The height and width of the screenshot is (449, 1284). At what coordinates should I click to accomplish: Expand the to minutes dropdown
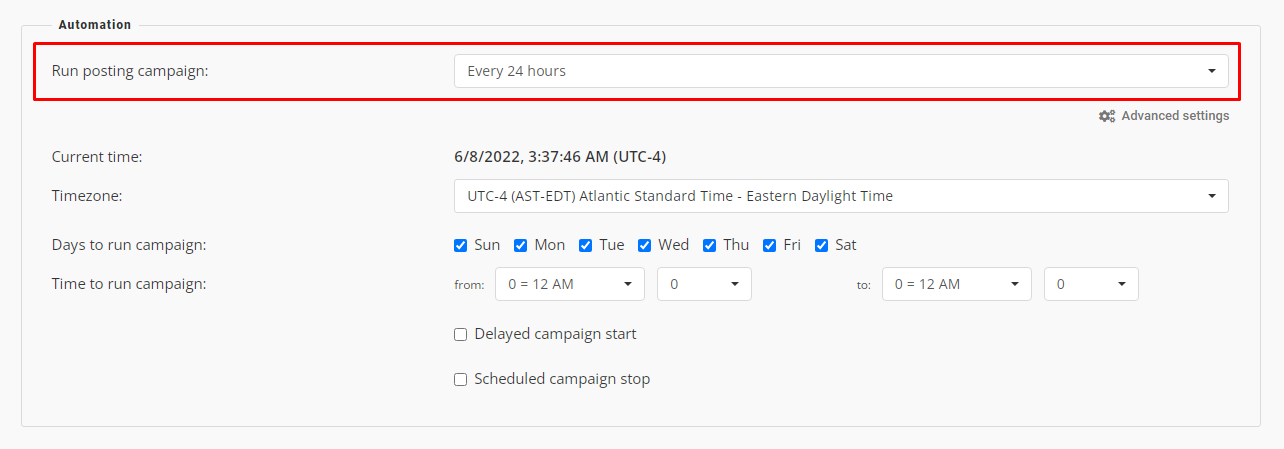(1091, 284)
